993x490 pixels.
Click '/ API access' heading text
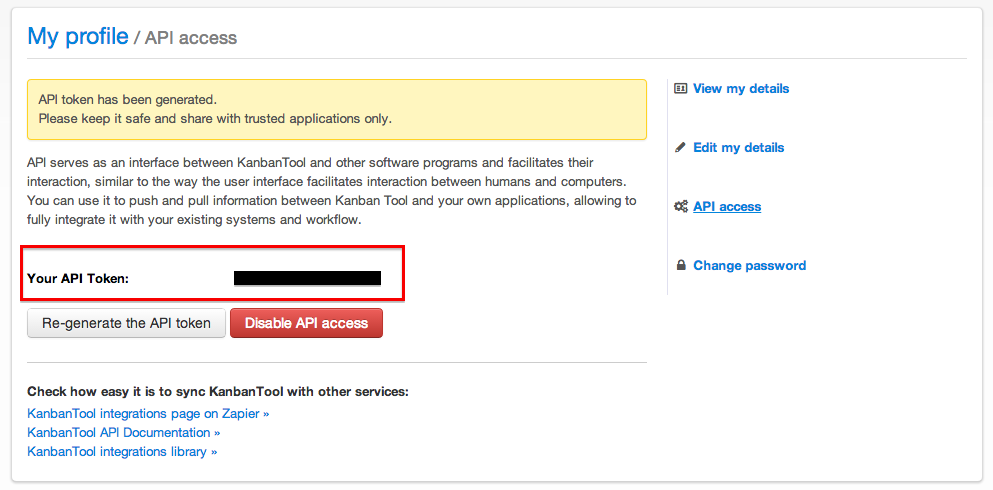186,38
